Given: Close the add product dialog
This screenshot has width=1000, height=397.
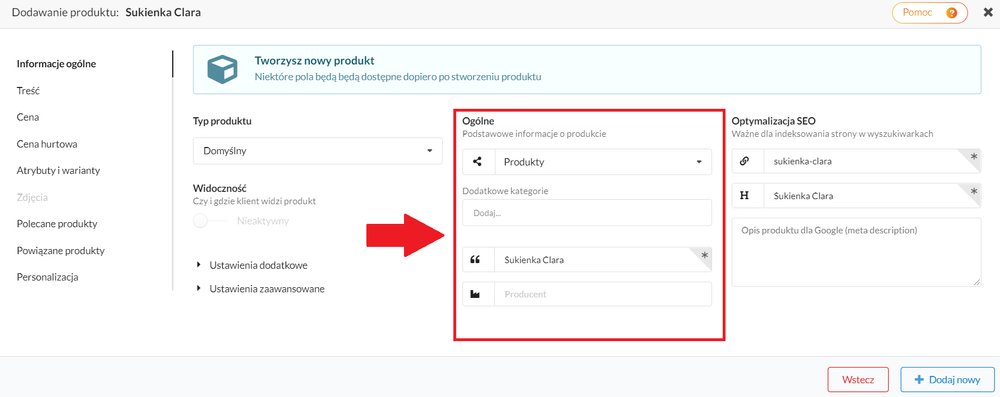Looking at the screenshot, I should (988, 12).
